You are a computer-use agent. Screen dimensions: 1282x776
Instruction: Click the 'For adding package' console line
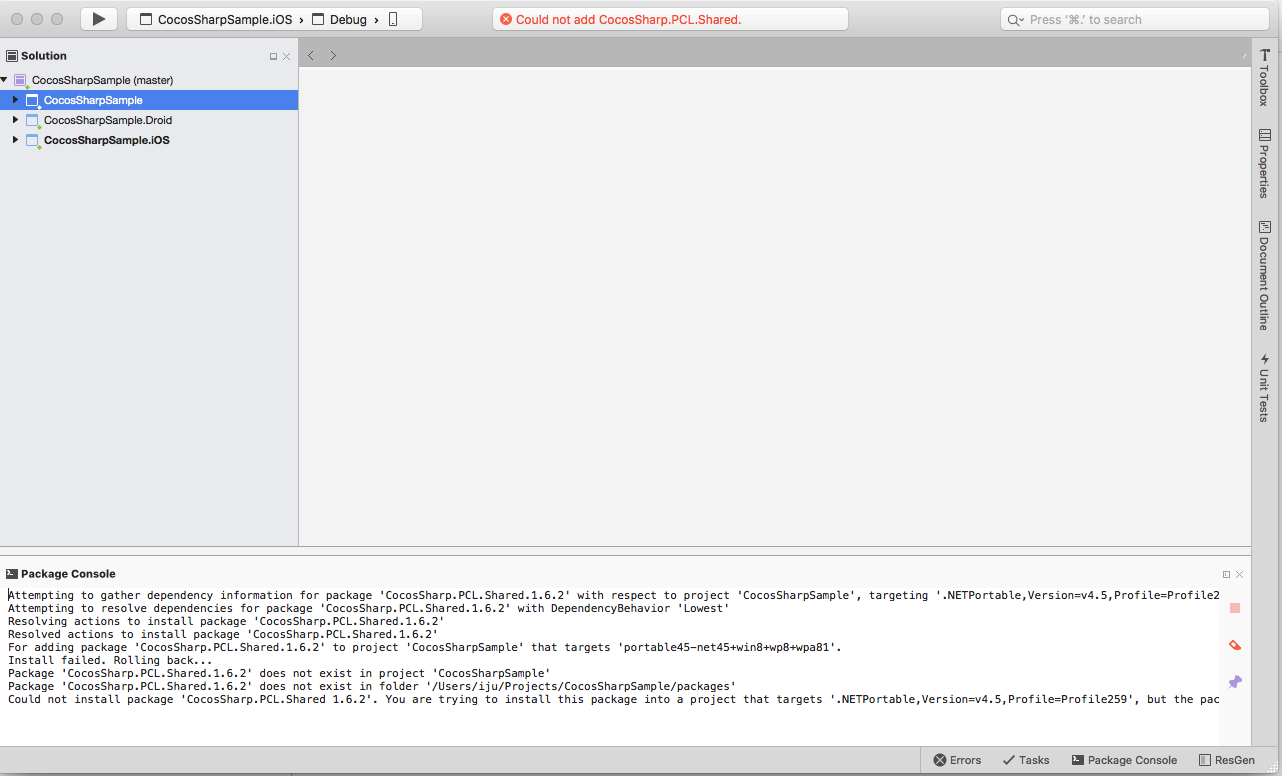point(425,647)
